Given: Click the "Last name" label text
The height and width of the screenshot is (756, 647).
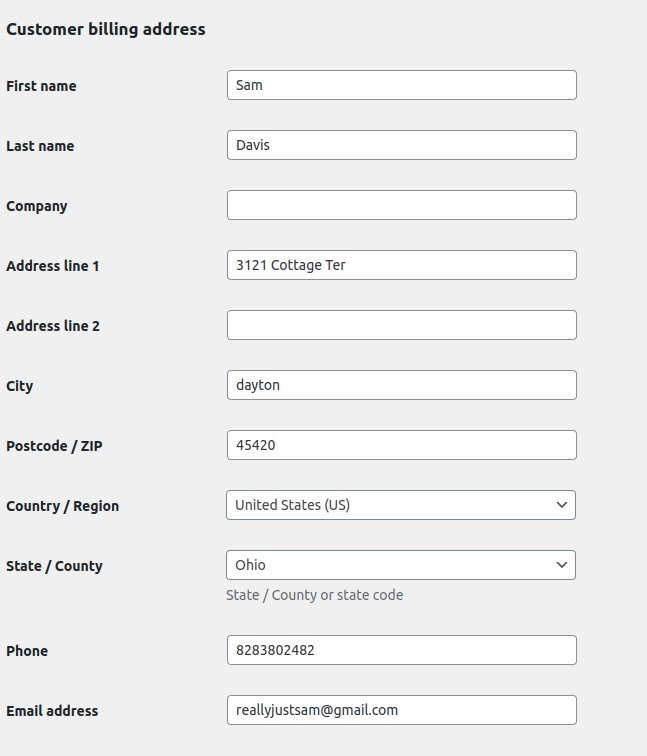Looking at the screenshot, I should point(40,146).
